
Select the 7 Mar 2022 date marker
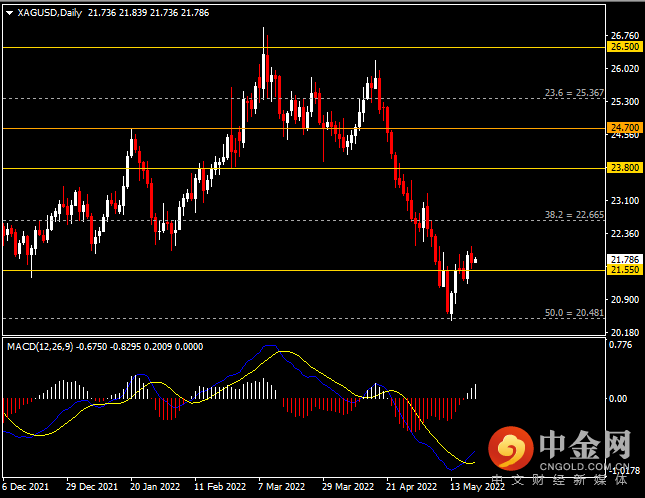(x=281, y=486)
